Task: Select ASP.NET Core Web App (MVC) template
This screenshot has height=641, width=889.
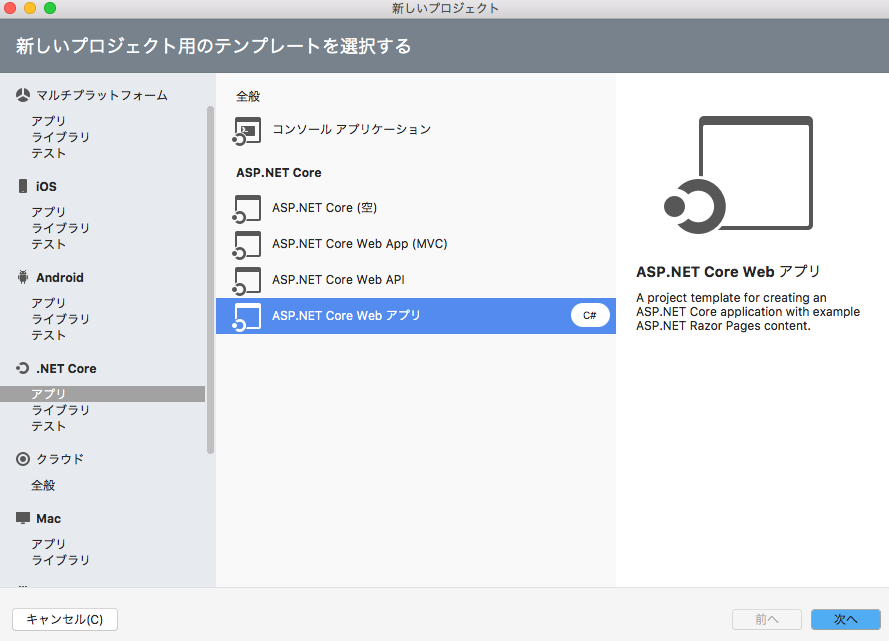Action: coord(416,244)
